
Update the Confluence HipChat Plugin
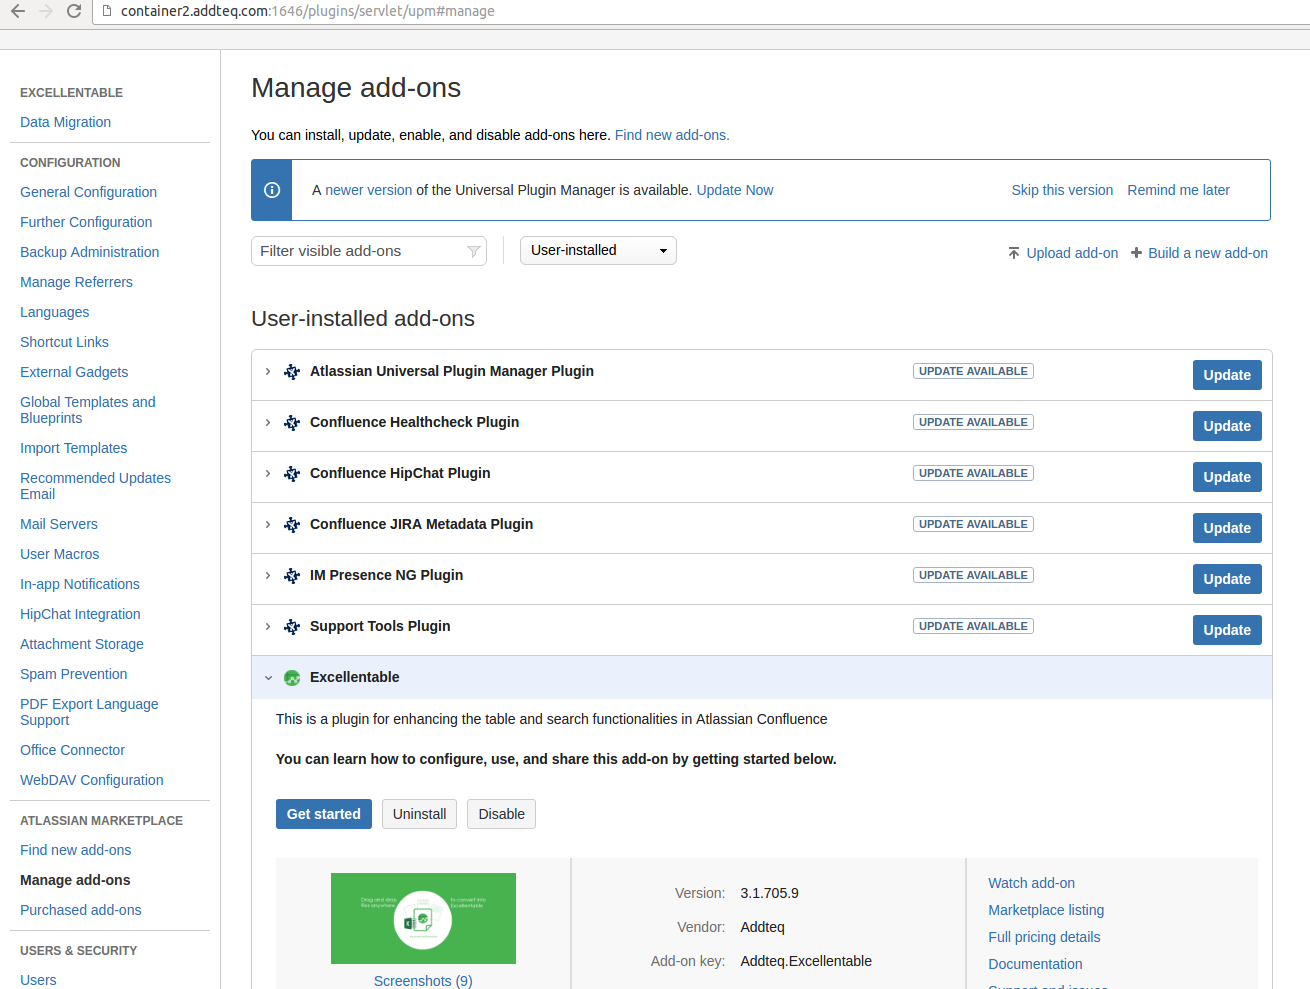coord(1227,477)
